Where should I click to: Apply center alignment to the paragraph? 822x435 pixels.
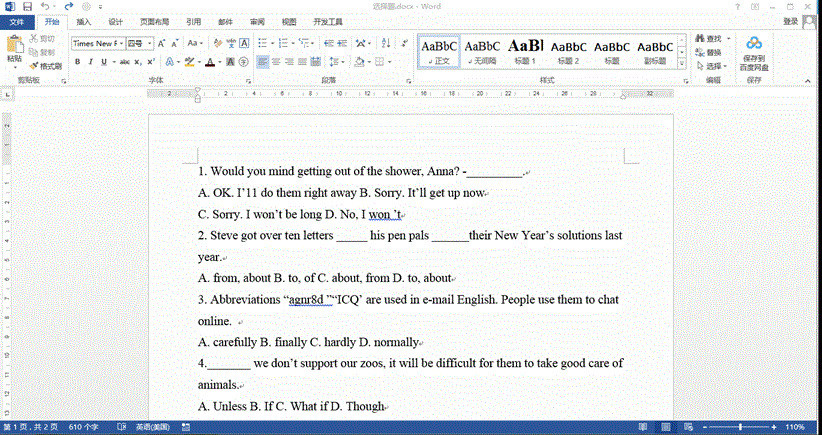click(277, 62)
